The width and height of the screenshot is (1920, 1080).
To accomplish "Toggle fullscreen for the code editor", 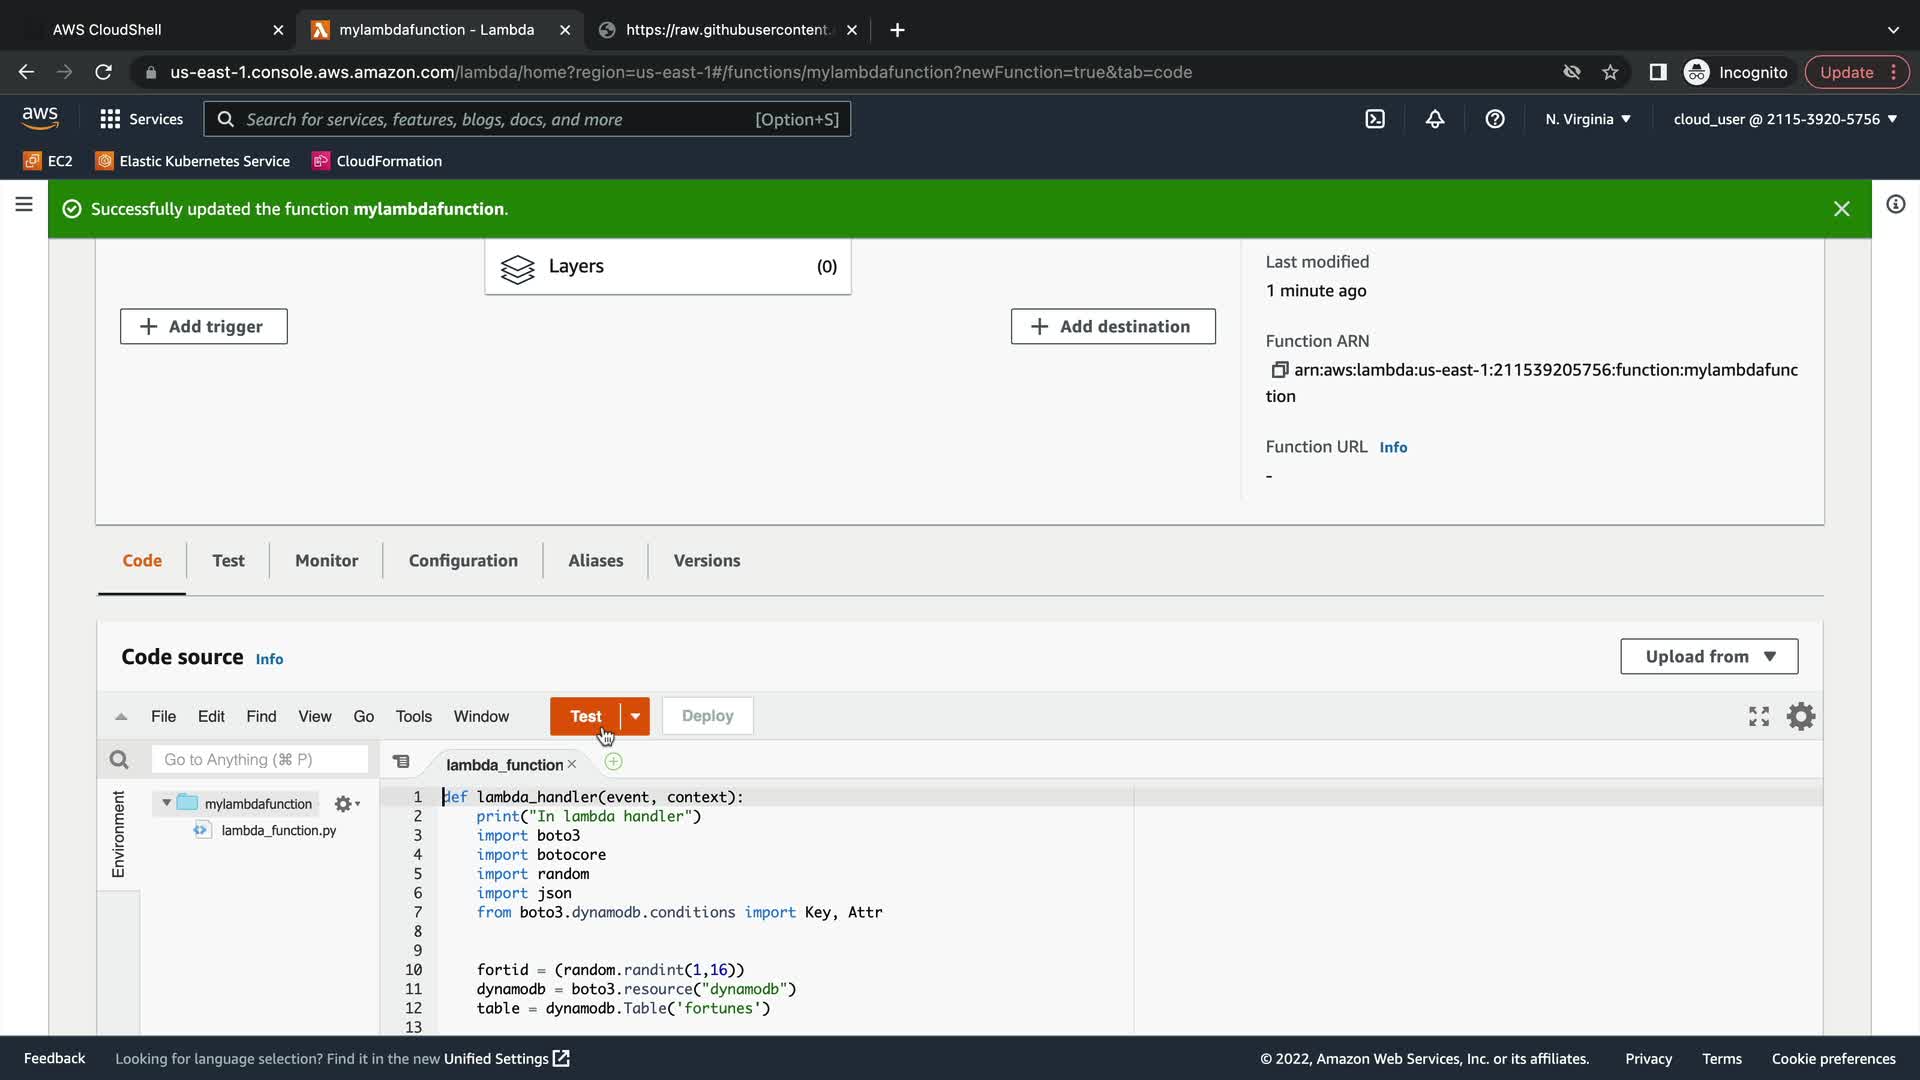I will (1759, 716).
